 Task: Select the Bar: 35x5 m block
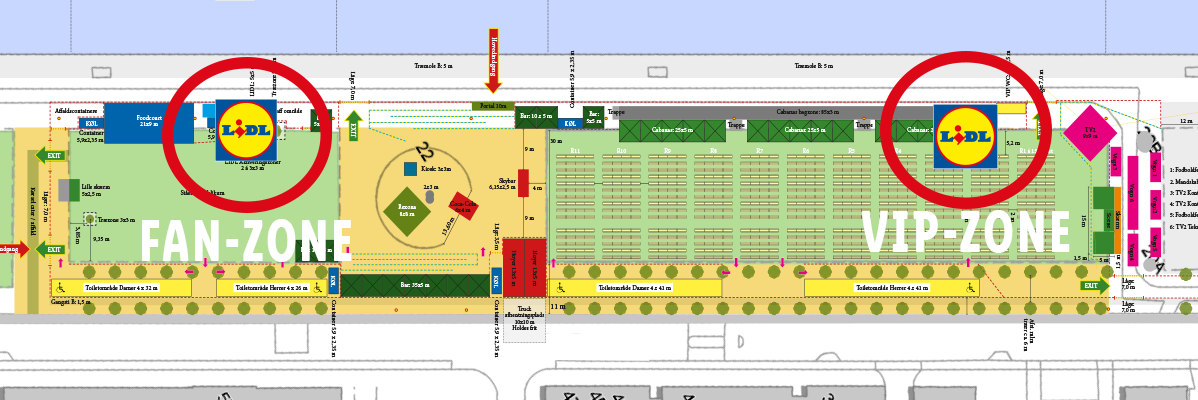(415, 285)
